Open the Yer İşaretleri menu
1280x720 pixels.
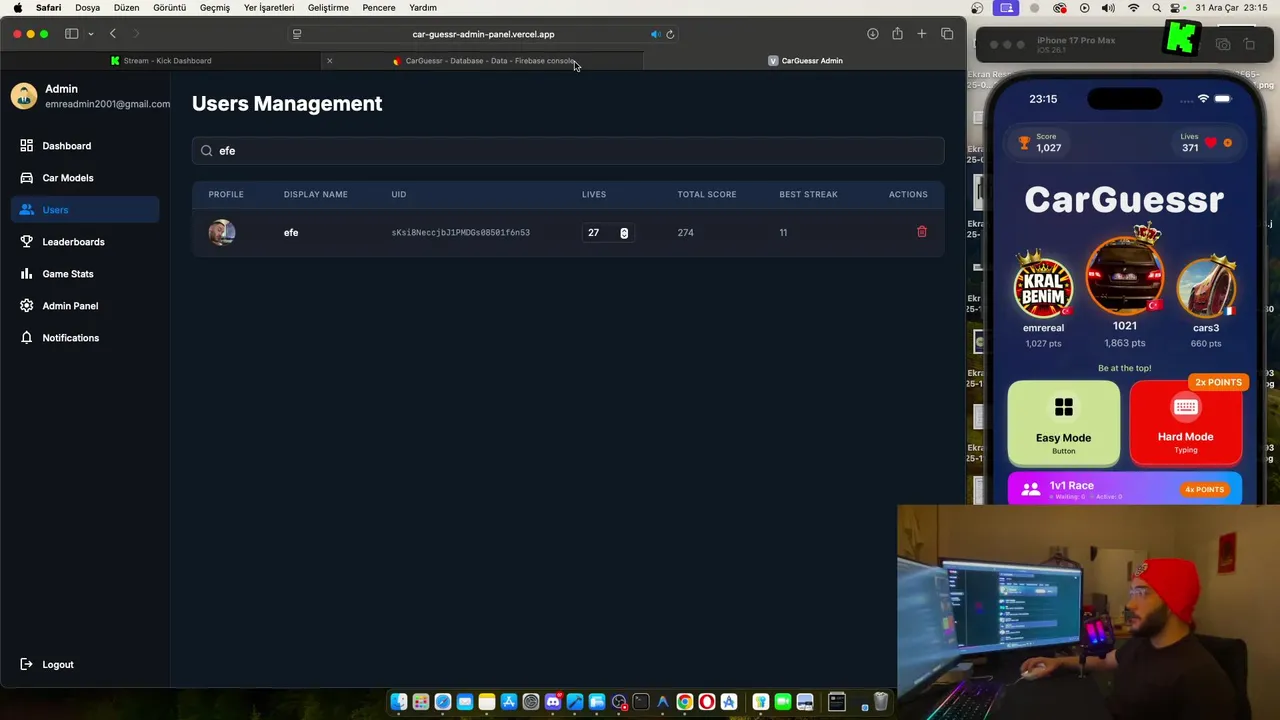(x=269, y=8)
